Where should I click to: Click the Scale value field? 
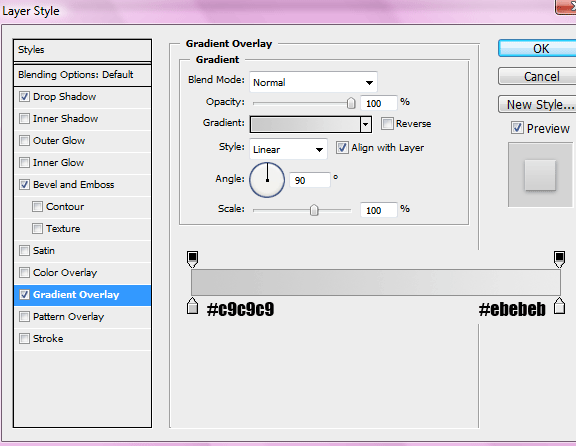click(379, 210)
